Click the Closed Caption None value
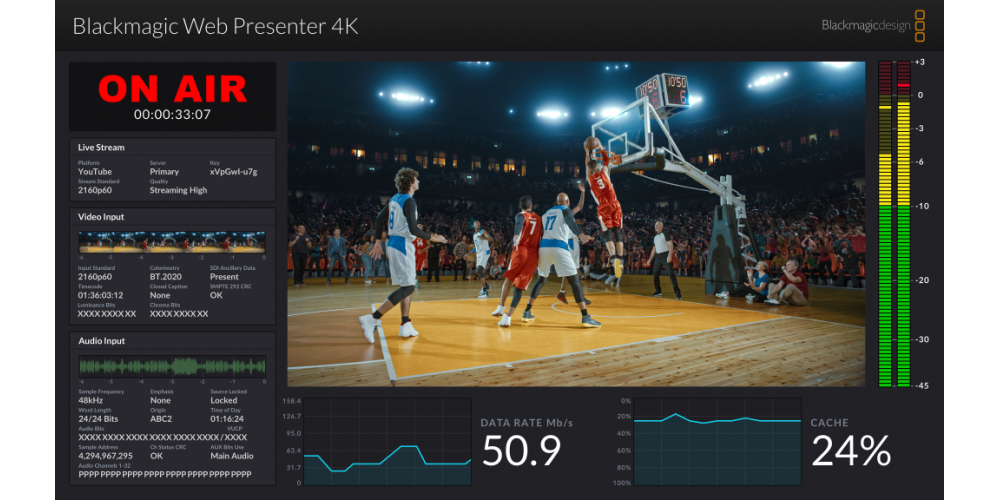1000x500 pixels. (160, 295)
